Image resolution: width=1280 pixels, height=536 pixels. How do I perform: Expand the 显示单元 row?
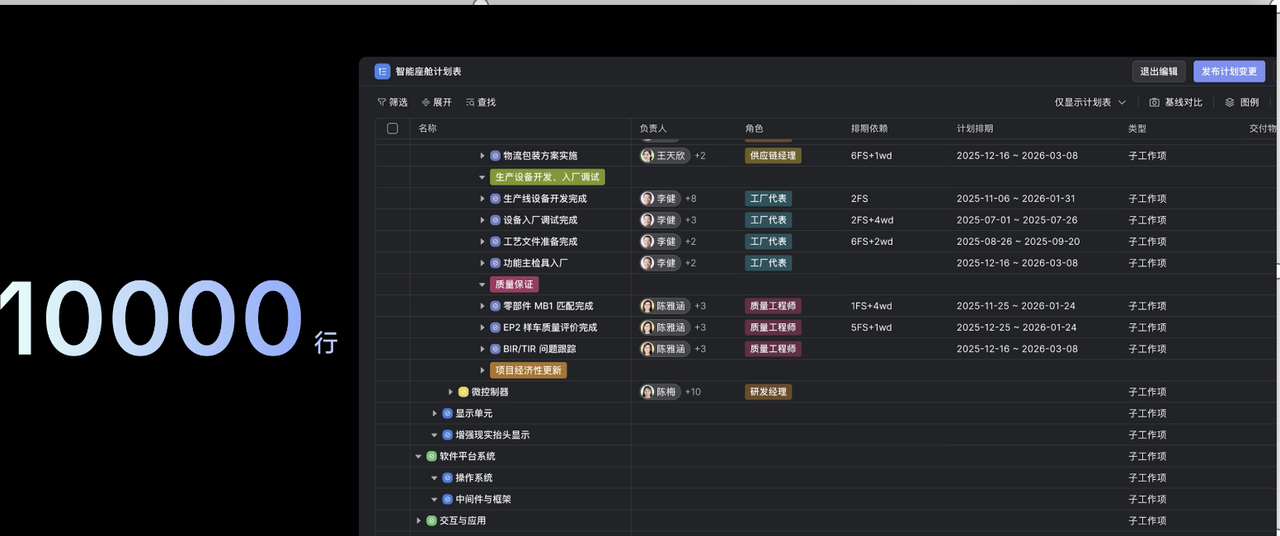pos(435,413)
